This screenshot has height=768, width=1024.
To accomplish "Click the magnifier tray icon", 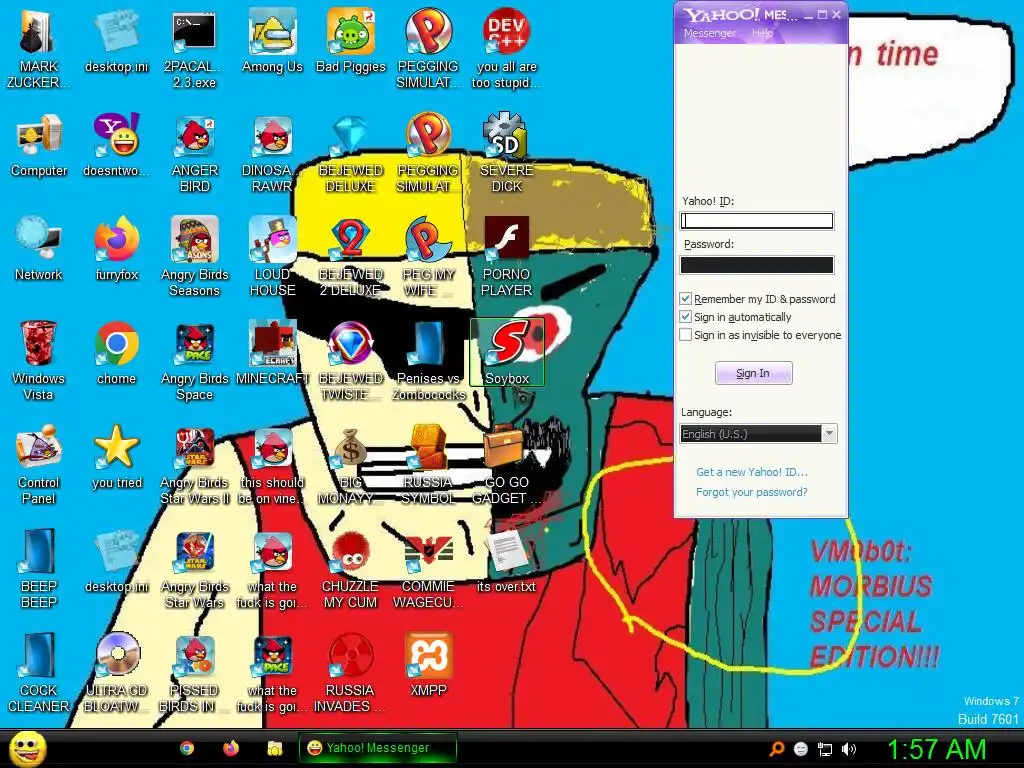I will 776,749.
